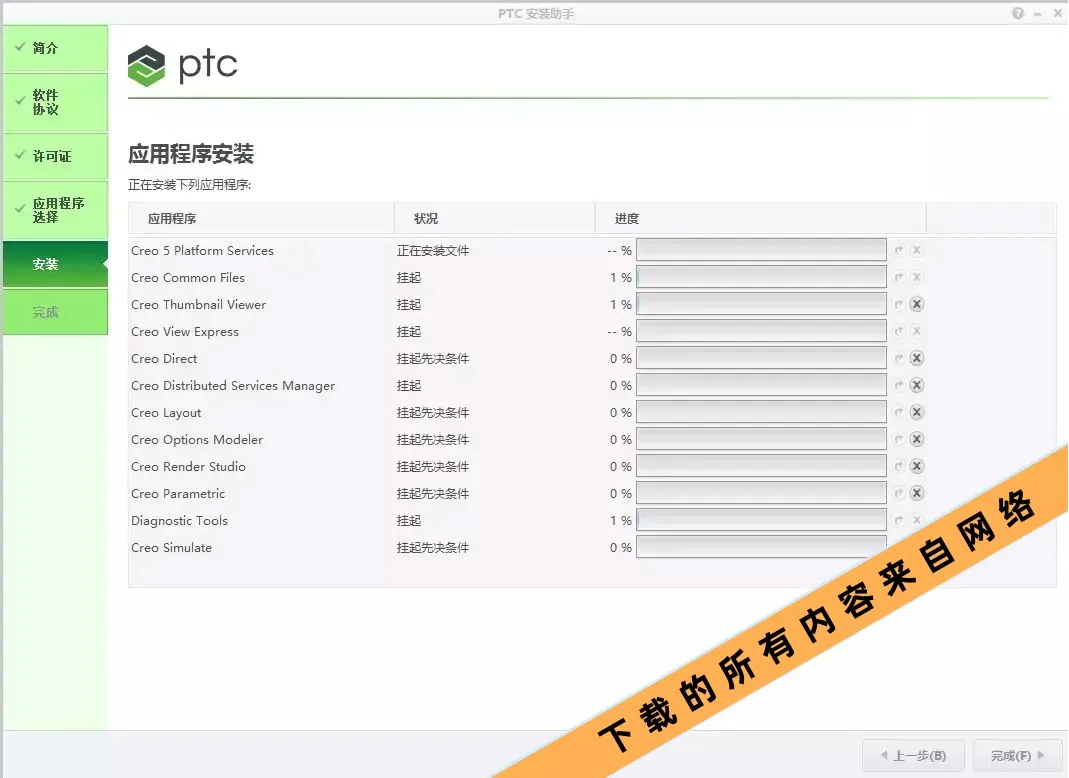
Task: Click the 完成(F) button
Action: tap(1017, 755)
